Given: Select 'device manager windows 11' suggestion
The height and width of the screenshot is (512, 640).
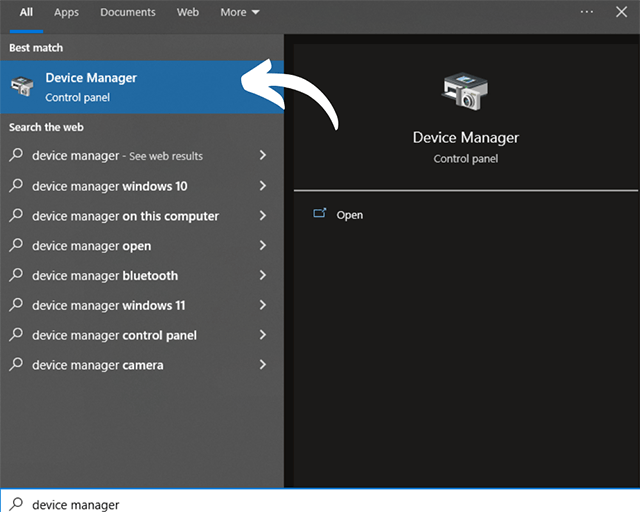Looking at the screenshot, I should 142,305.
